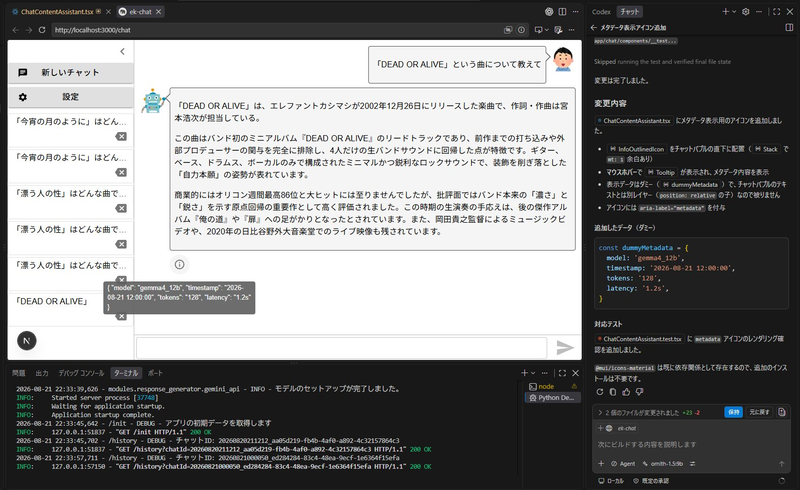Go back in the embedded browser
The height and width of the screenshot is (490, 800).
15,30
